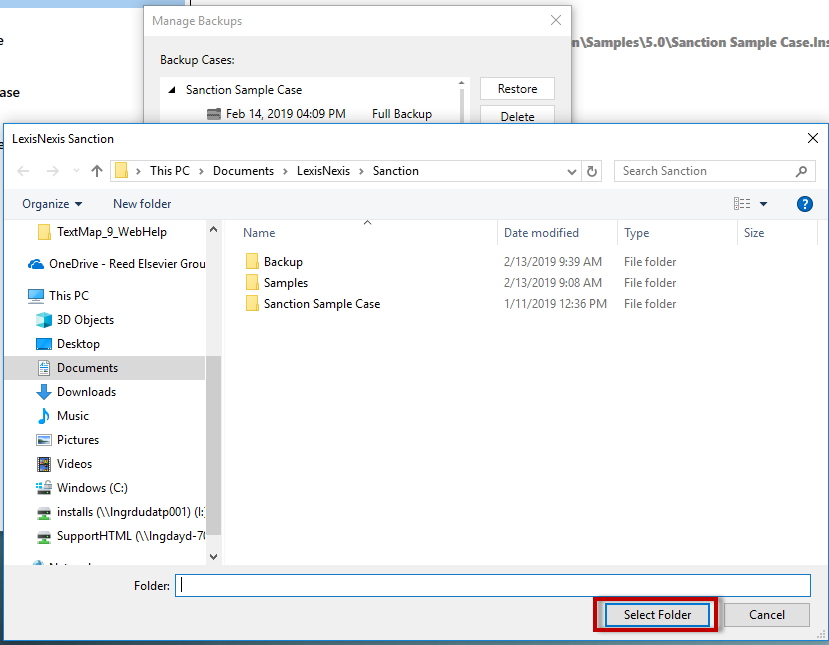Open 3D Objects in navigation pane

pyautogui.click(x=85, y=320)
